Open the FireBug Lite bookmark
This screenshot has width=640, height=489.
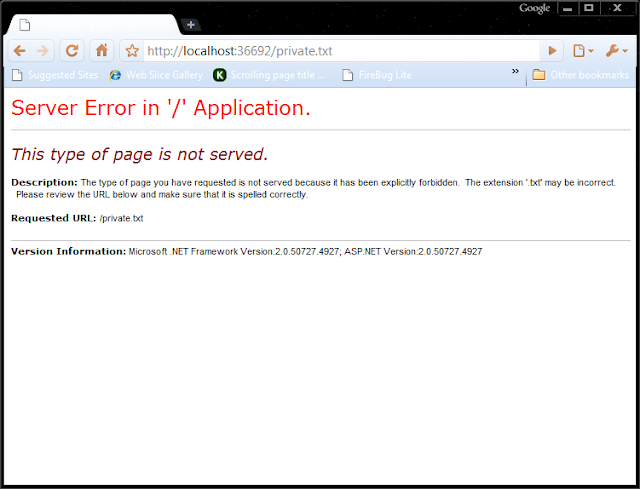[x=377, y=75]
